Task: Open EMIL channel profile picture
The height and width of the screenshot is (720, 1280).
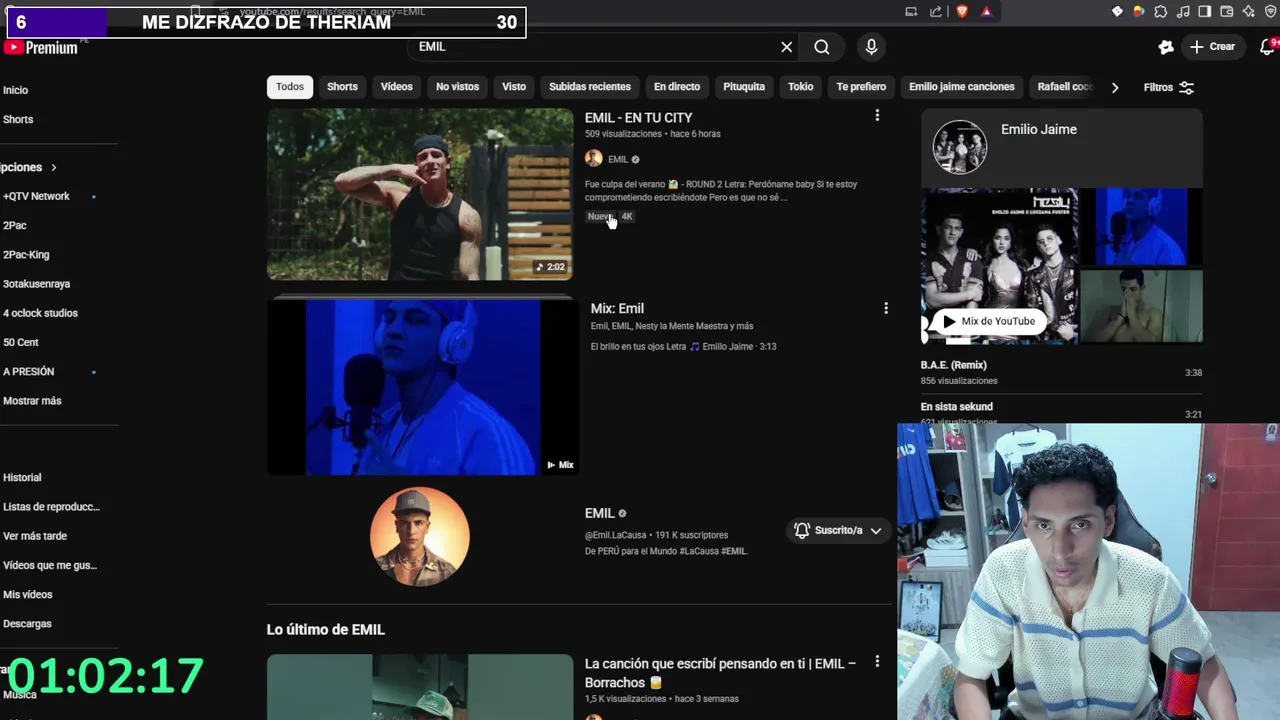Action: point(420,537)
